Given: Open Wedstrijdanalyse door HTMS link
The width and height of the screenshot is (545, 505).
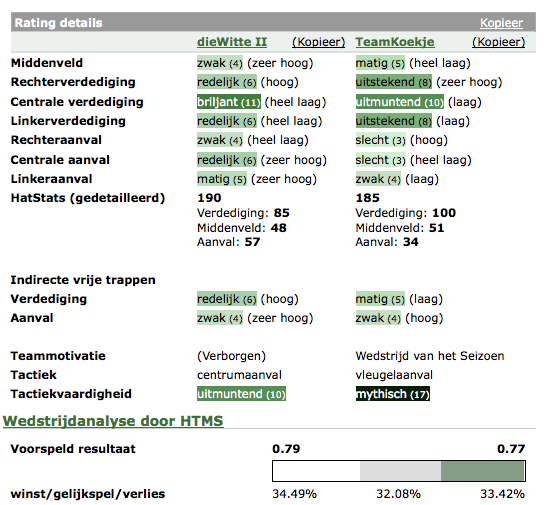Looking at the screenshot, I should click(x=113, y=421).
